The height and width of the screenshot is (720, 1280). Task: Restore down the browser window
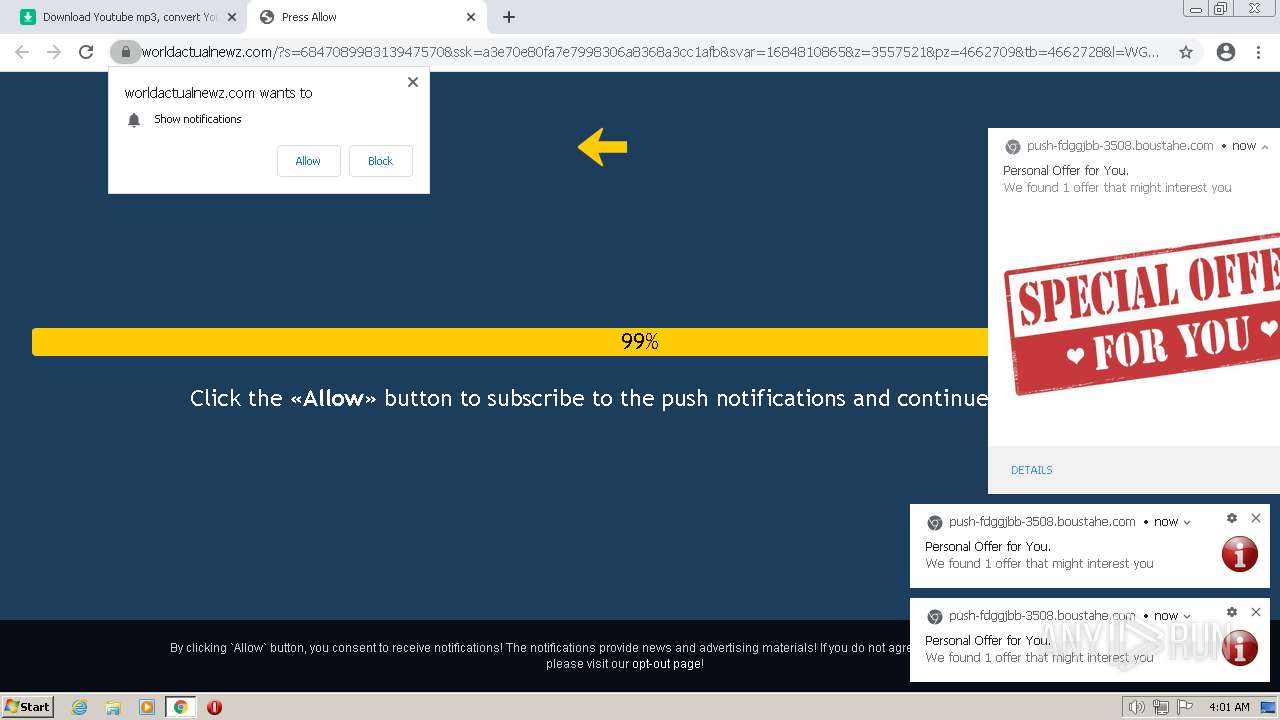pyautogui.click(x=1221, y=8)
